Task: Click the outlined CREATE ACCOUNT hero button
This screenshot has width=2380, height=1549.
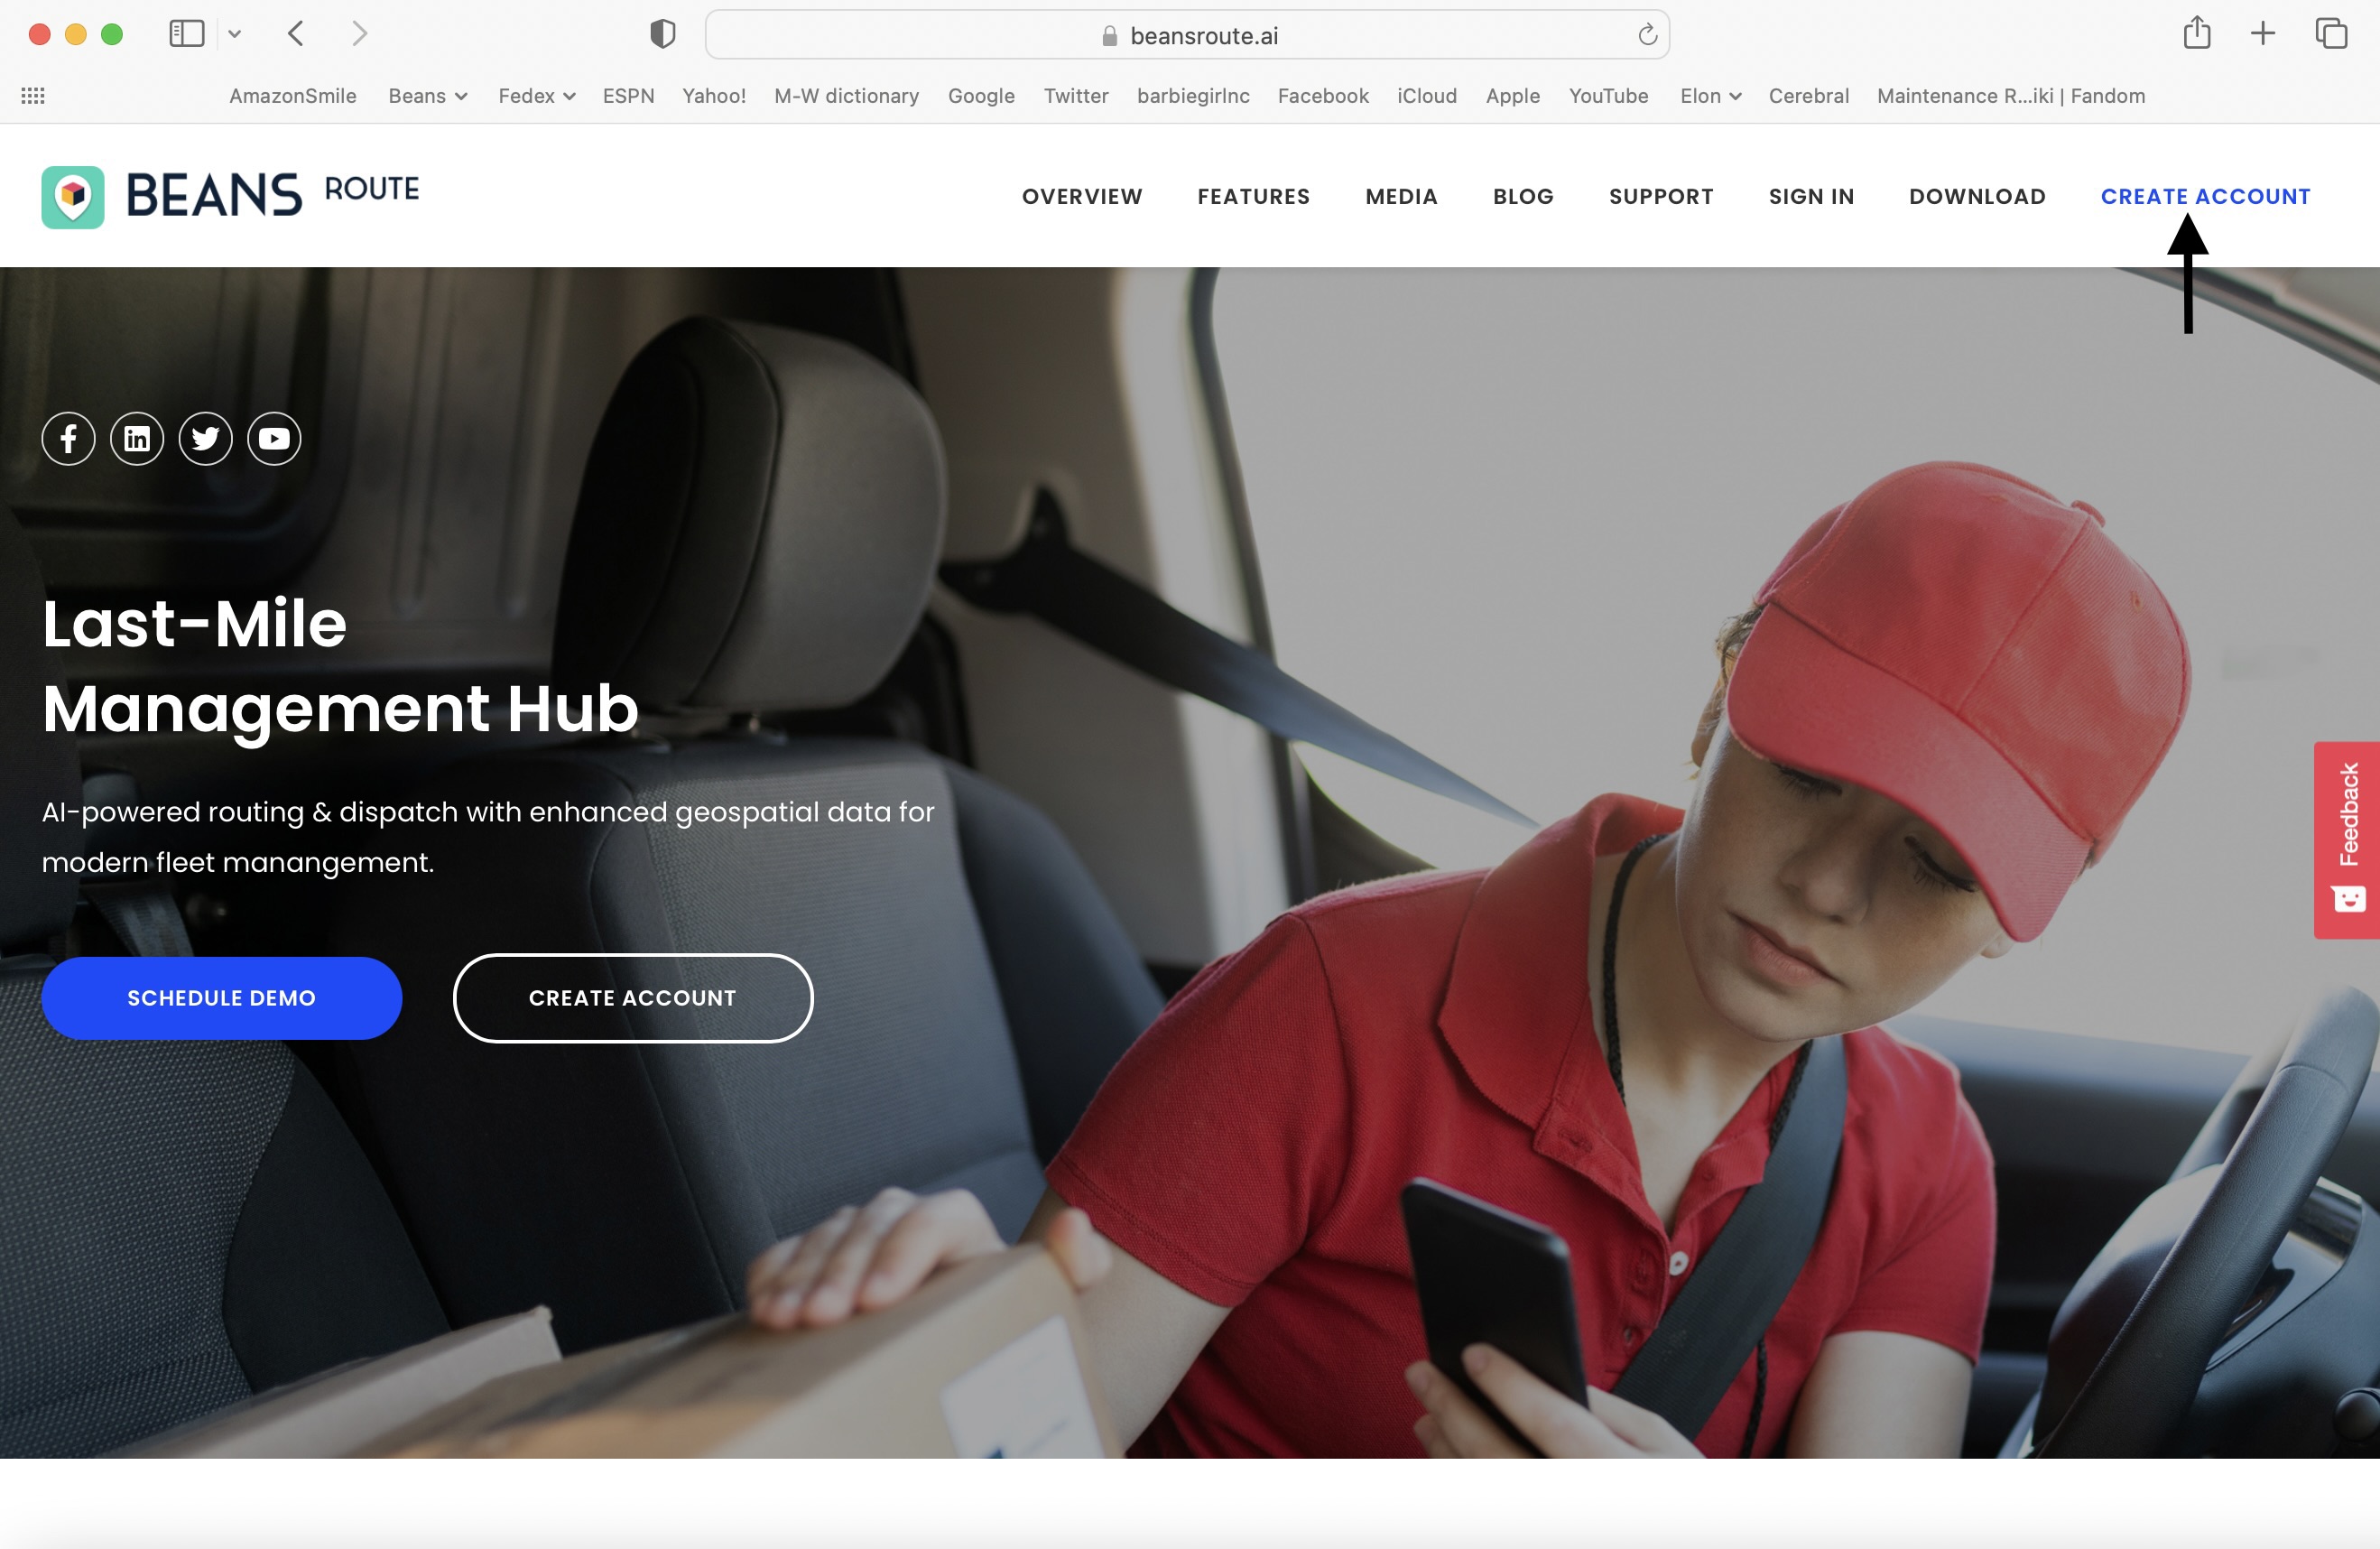Action: 632,998
